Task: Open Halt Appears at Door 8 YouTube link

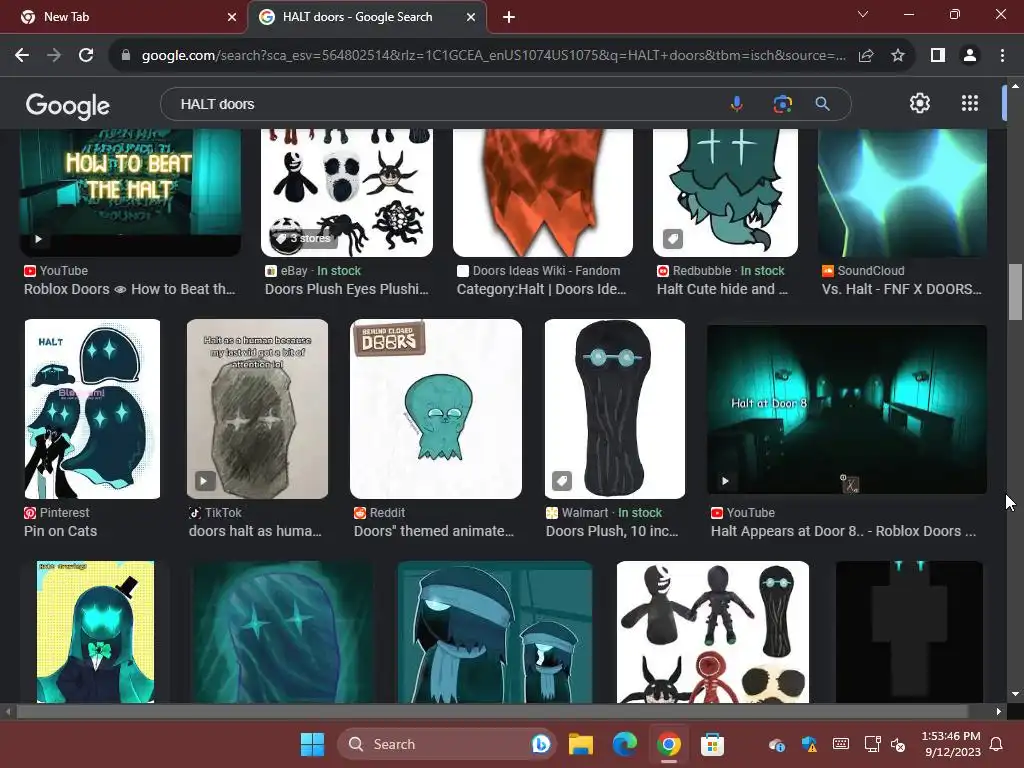Action: [843, 531]
